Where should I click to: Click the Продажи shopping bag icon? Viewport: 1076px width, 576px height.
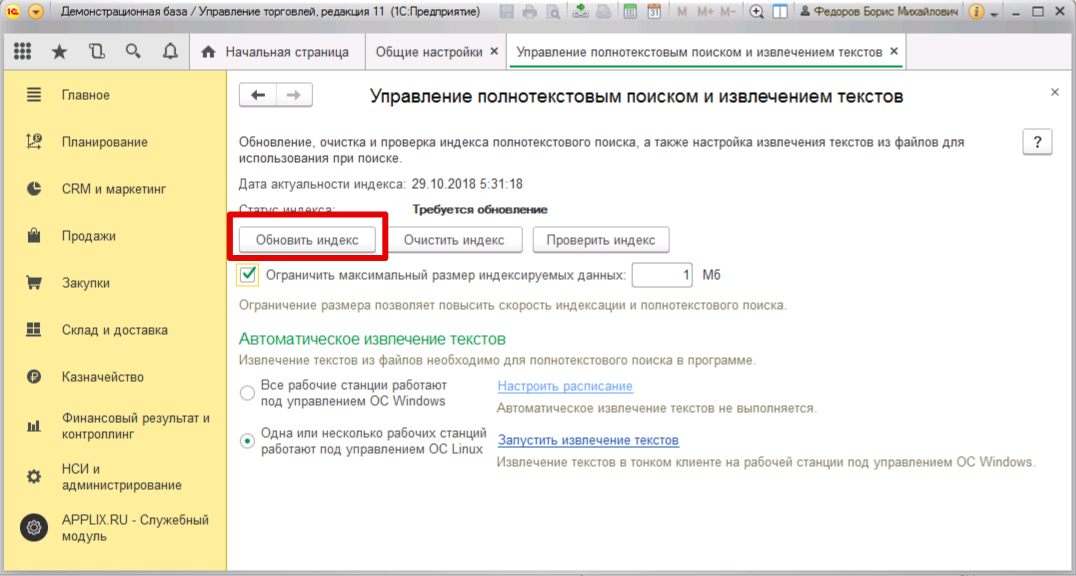(34, 236)
